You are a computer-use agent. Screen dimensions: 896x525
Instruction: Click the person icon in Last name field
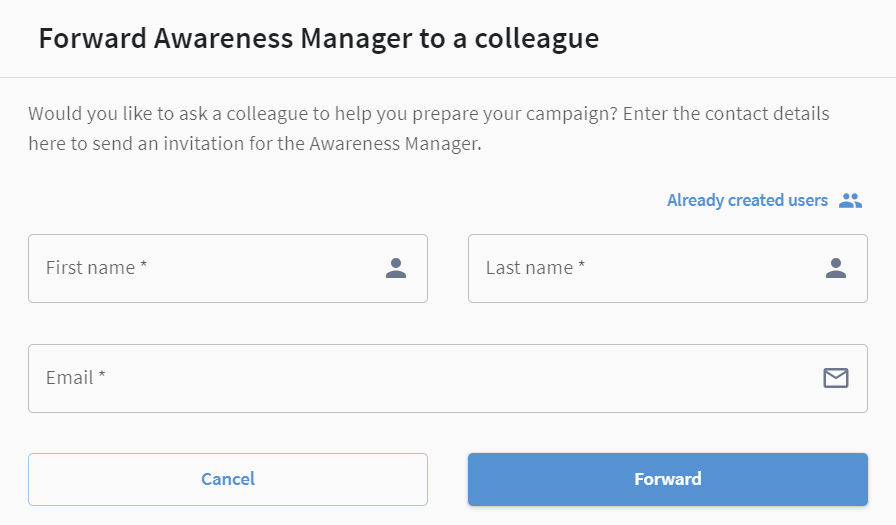tap(835, 268)
